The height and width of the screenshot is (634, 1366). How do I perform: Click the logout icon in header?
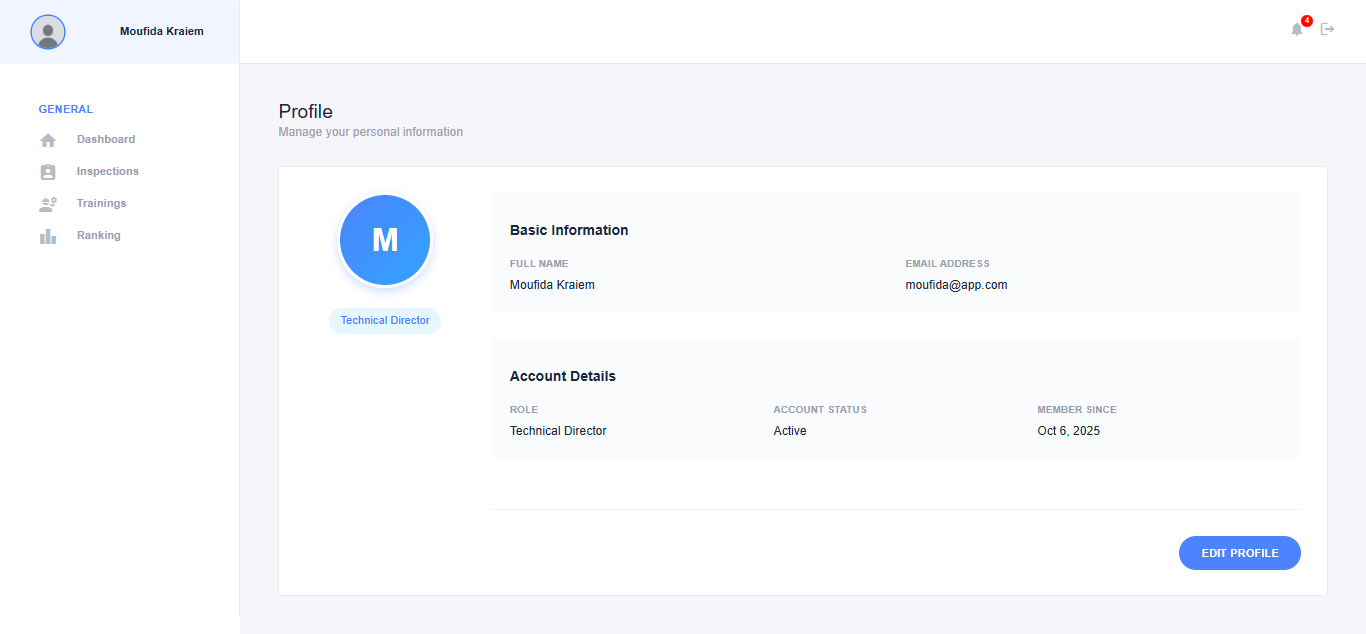pyautogui.click(x=1328, y=29)
